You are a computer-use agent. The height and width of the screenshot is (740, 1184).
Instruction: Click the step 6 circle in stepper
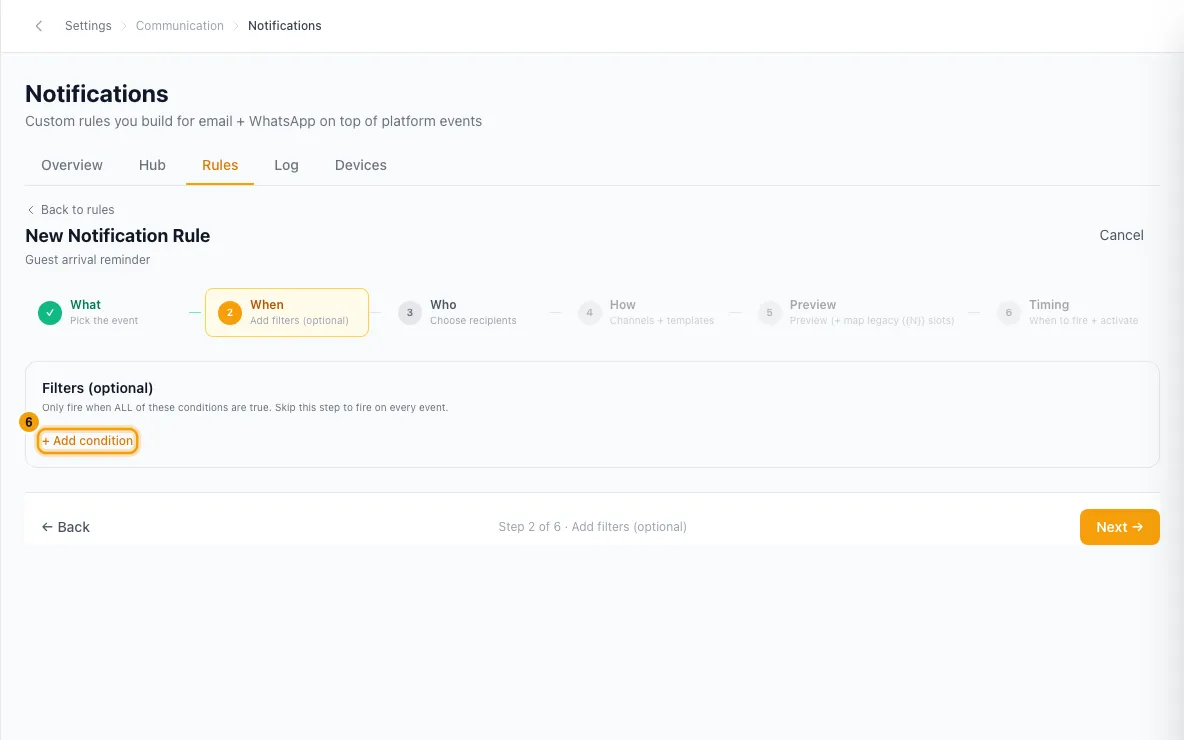1009,313
